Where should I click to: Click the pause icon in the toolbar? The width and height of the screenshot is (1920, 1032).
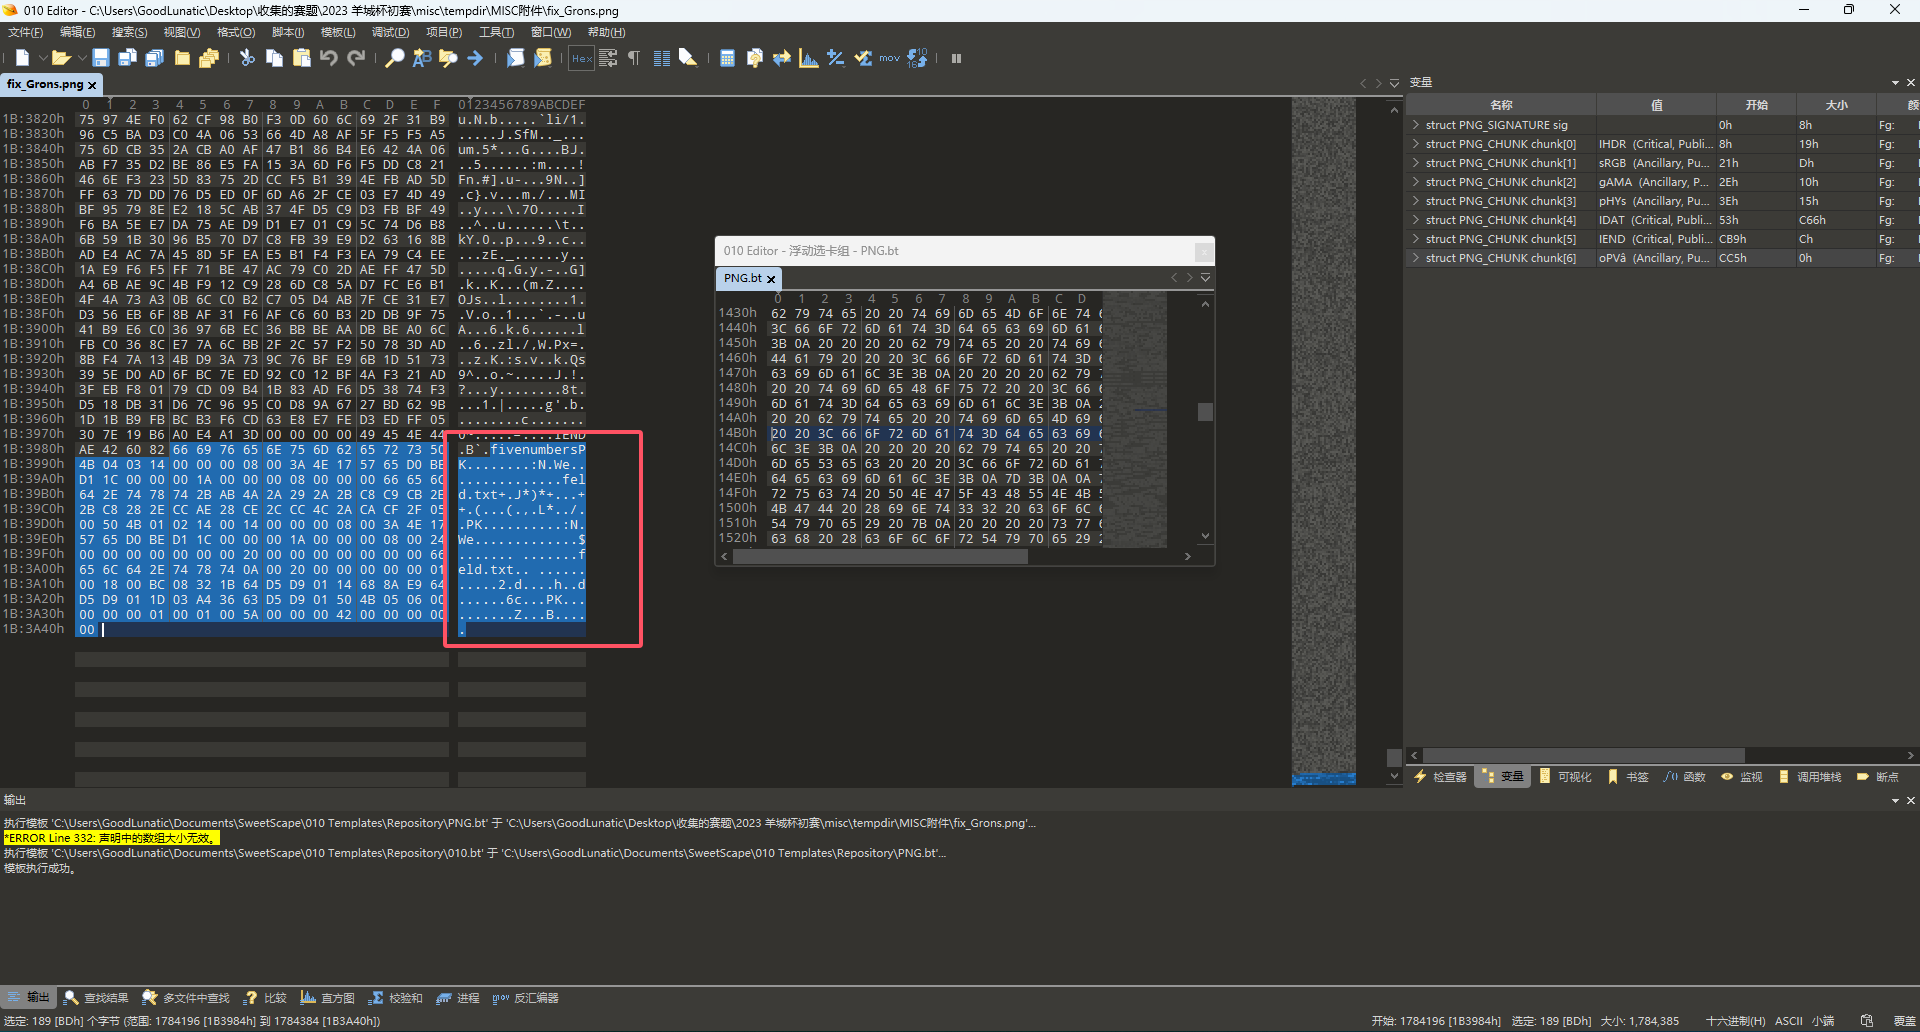[x=956, y=58]
